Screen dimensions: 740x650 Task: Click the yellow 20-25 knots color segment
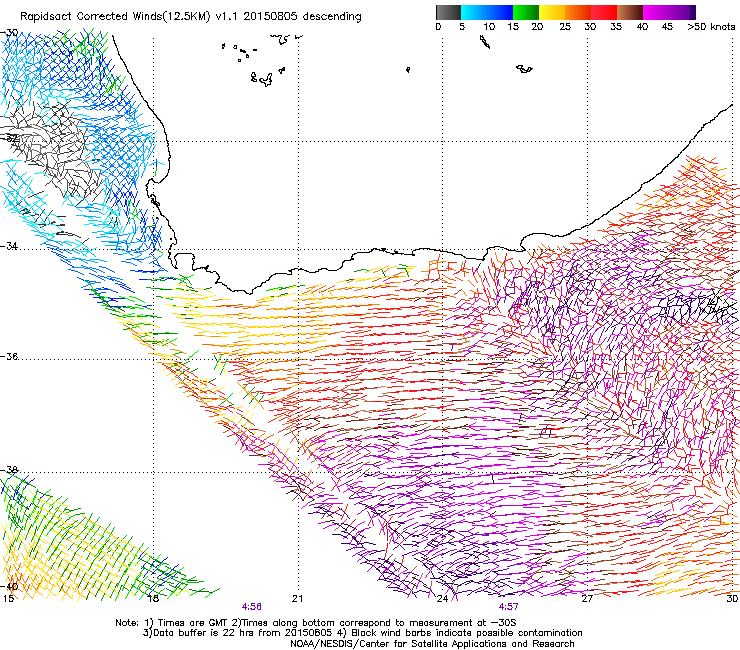click(552, 12)
